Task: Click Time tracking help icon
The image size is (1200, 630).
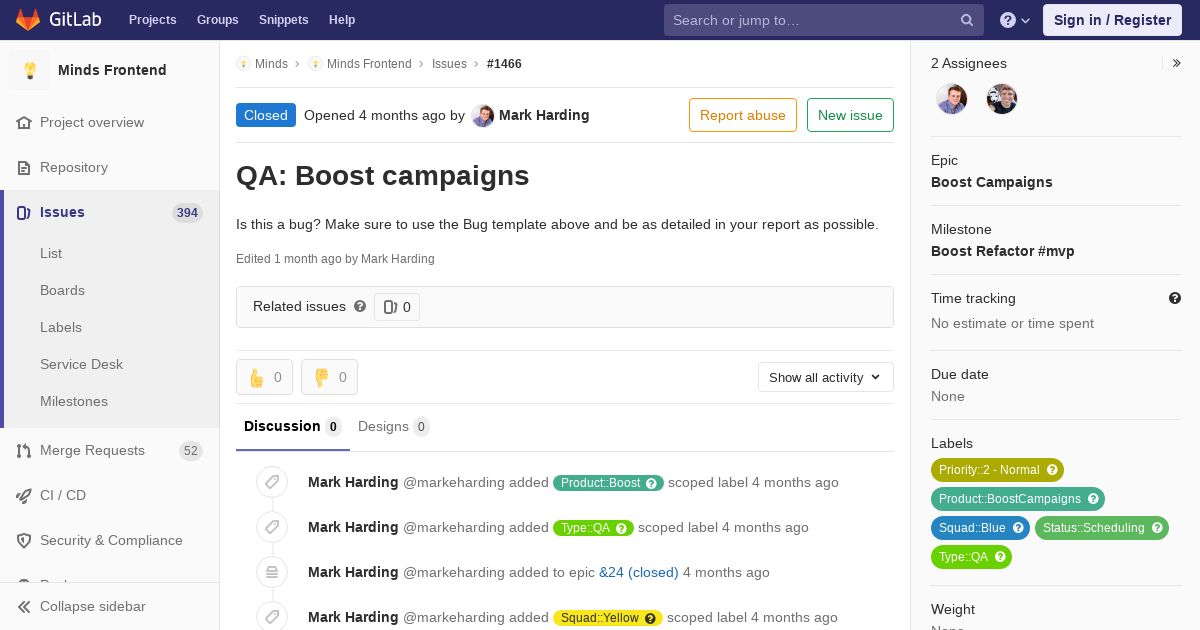Action: click(1174, 298)
